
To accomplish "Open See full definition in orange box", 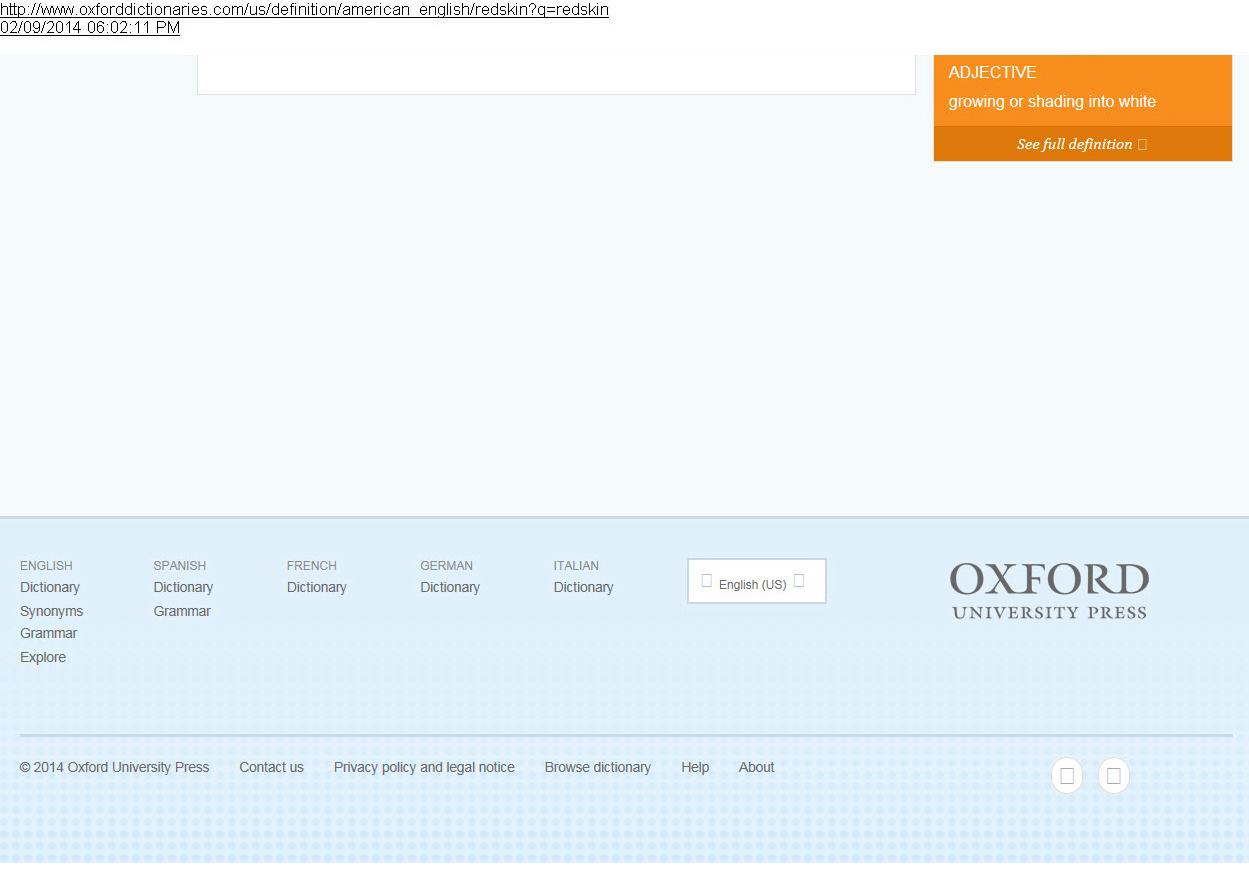I will click(1074, 144).
